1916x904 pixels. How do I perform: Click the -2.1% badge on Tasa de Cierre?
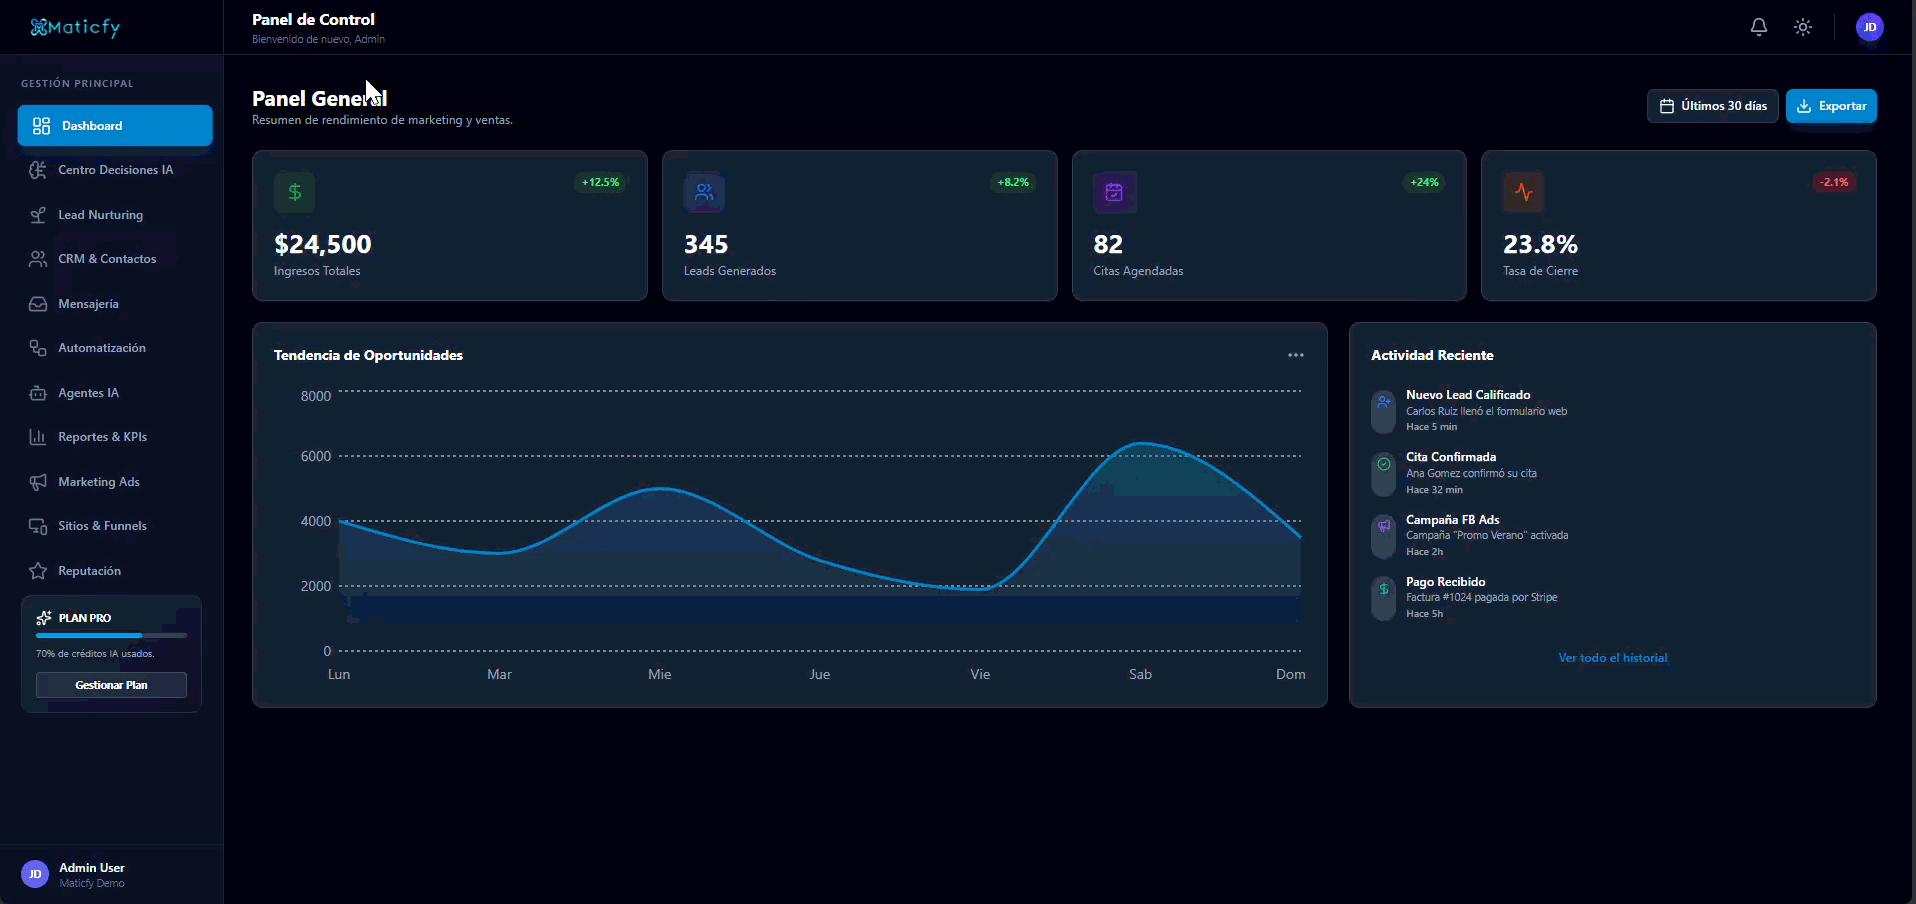(1834, 182)
